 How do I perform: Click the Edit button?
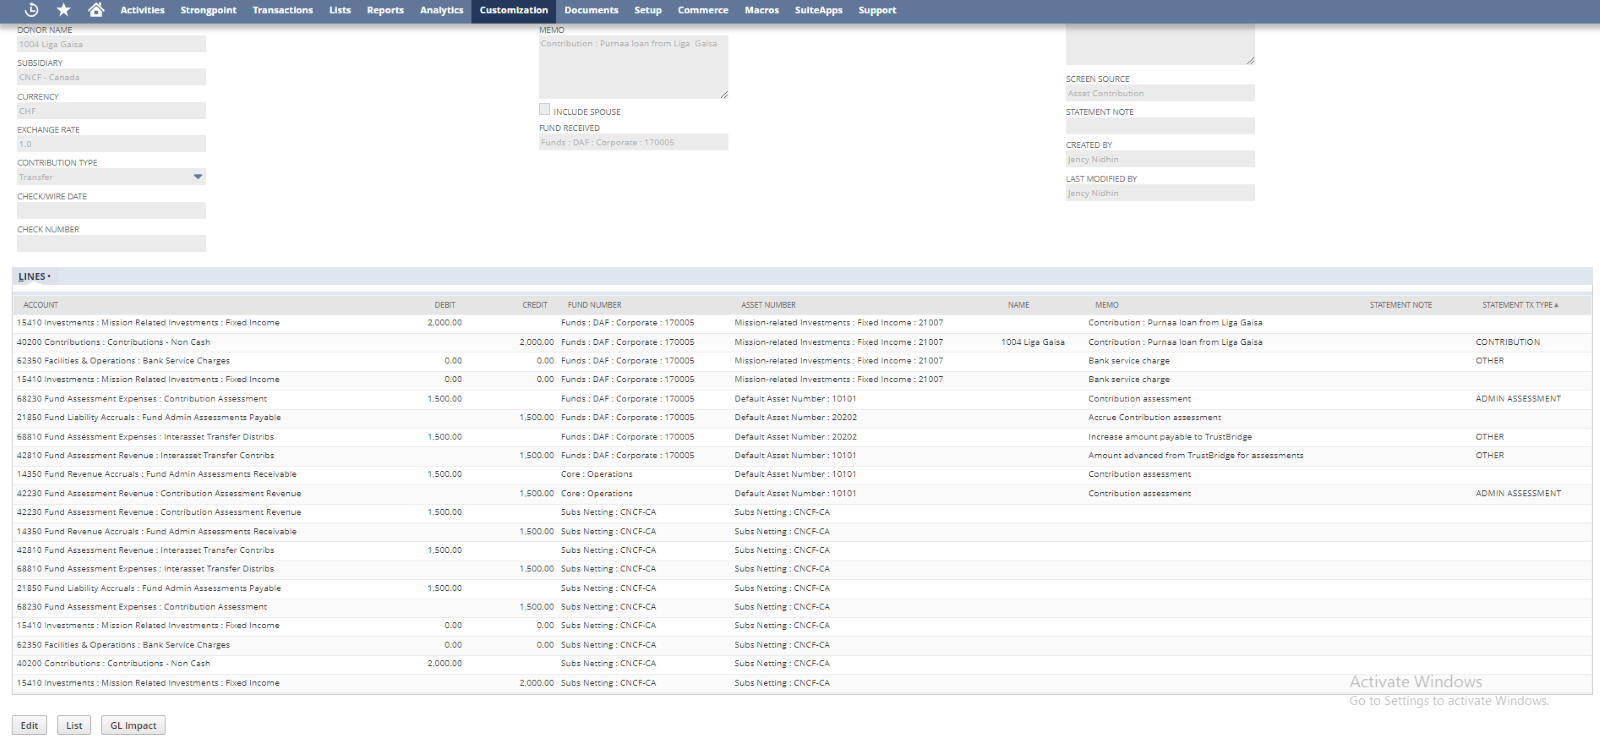pyautogui.click(x=29, y=726)
